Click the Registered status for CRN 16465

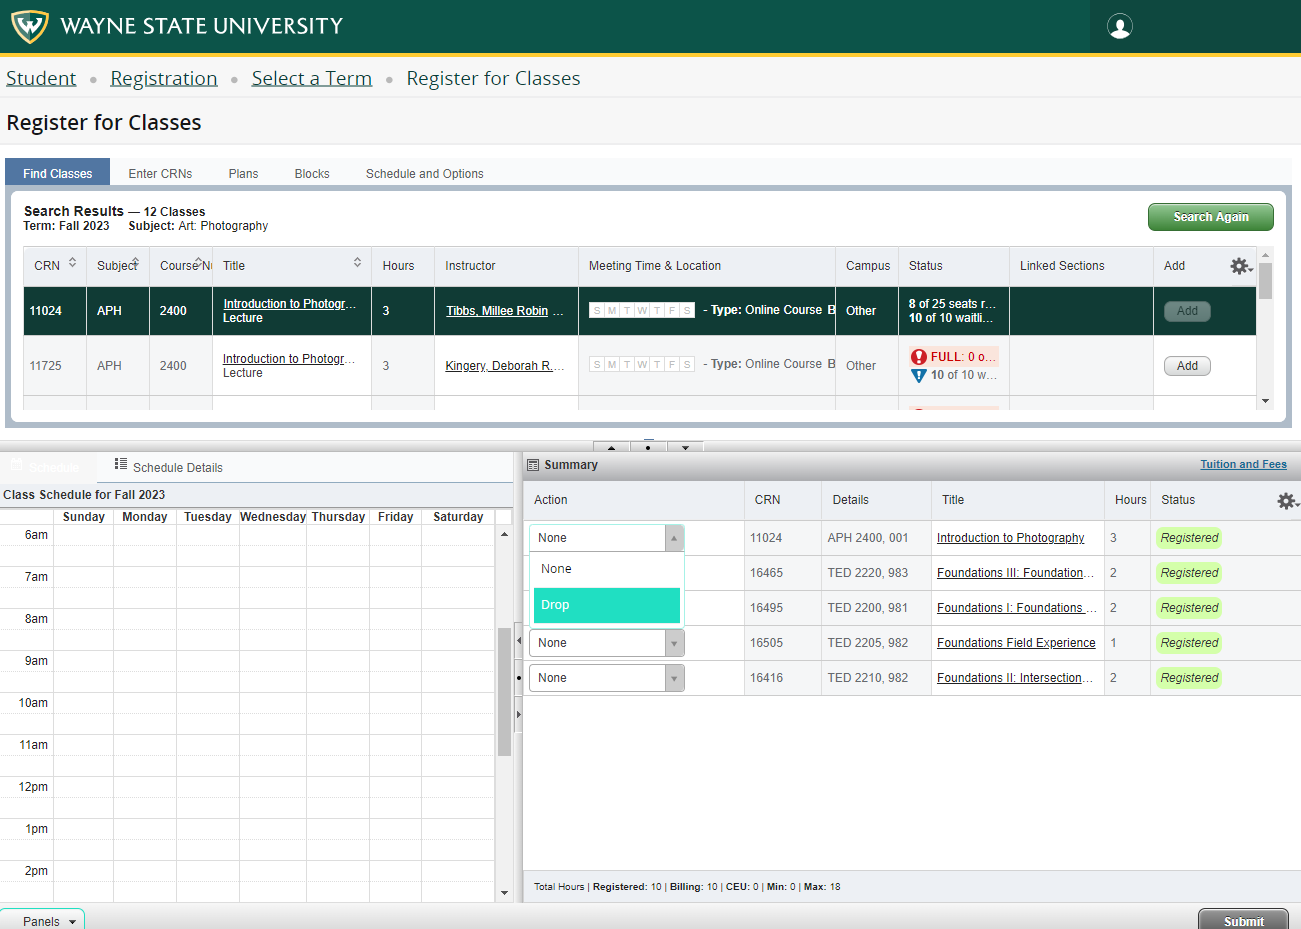1189,573
